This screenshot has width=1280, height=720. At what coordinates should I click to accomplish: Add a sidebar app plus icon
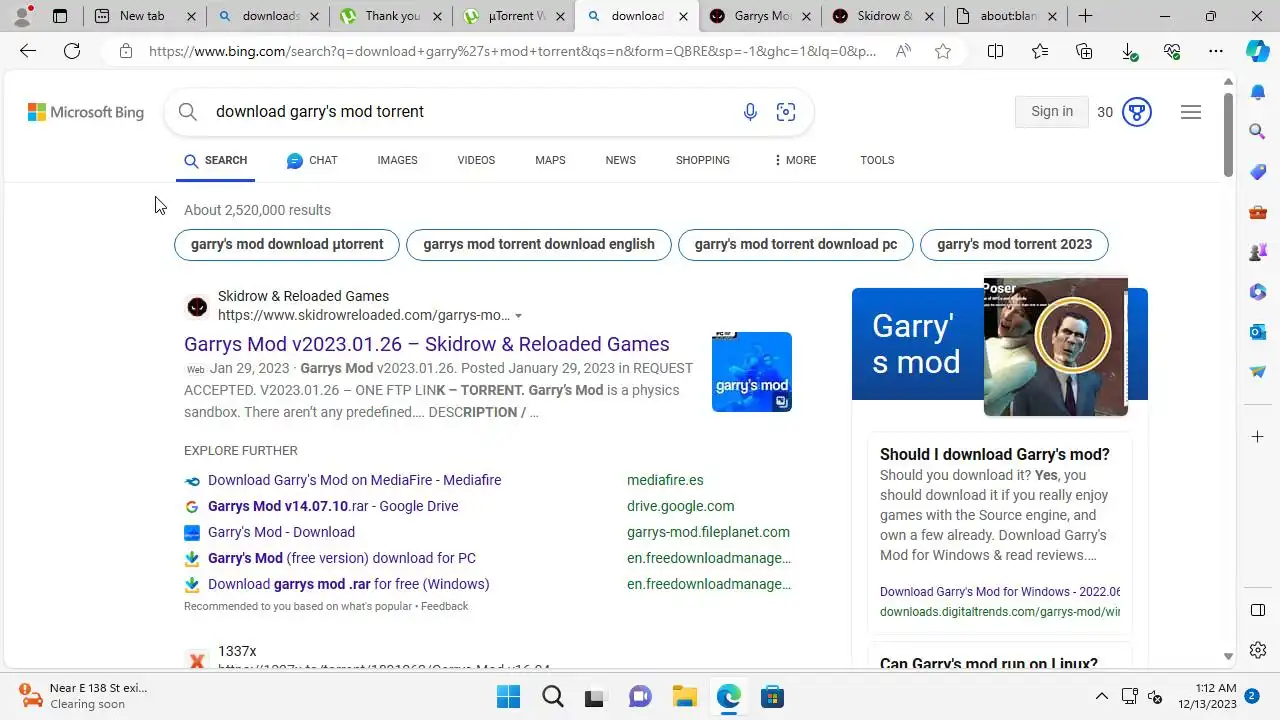1258,437
